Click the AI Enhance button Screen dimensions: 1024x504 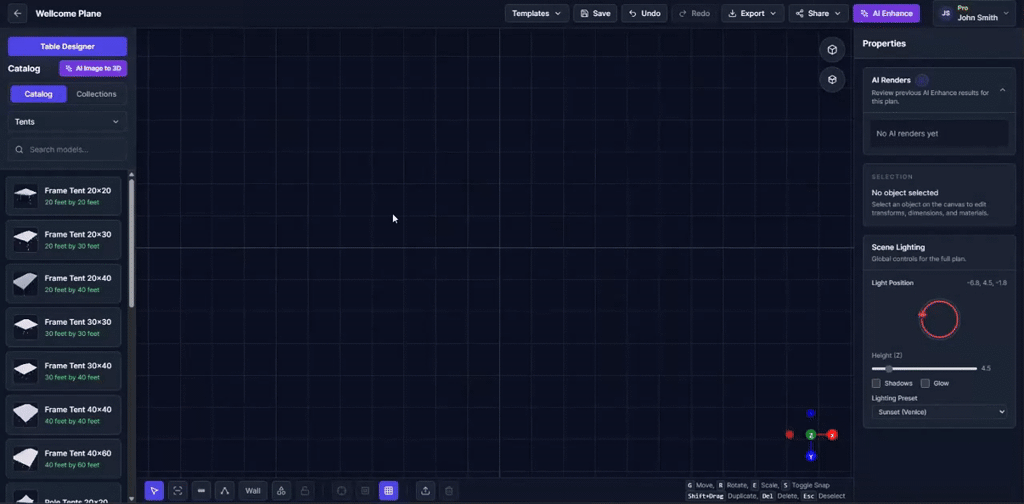coord(886,13)
